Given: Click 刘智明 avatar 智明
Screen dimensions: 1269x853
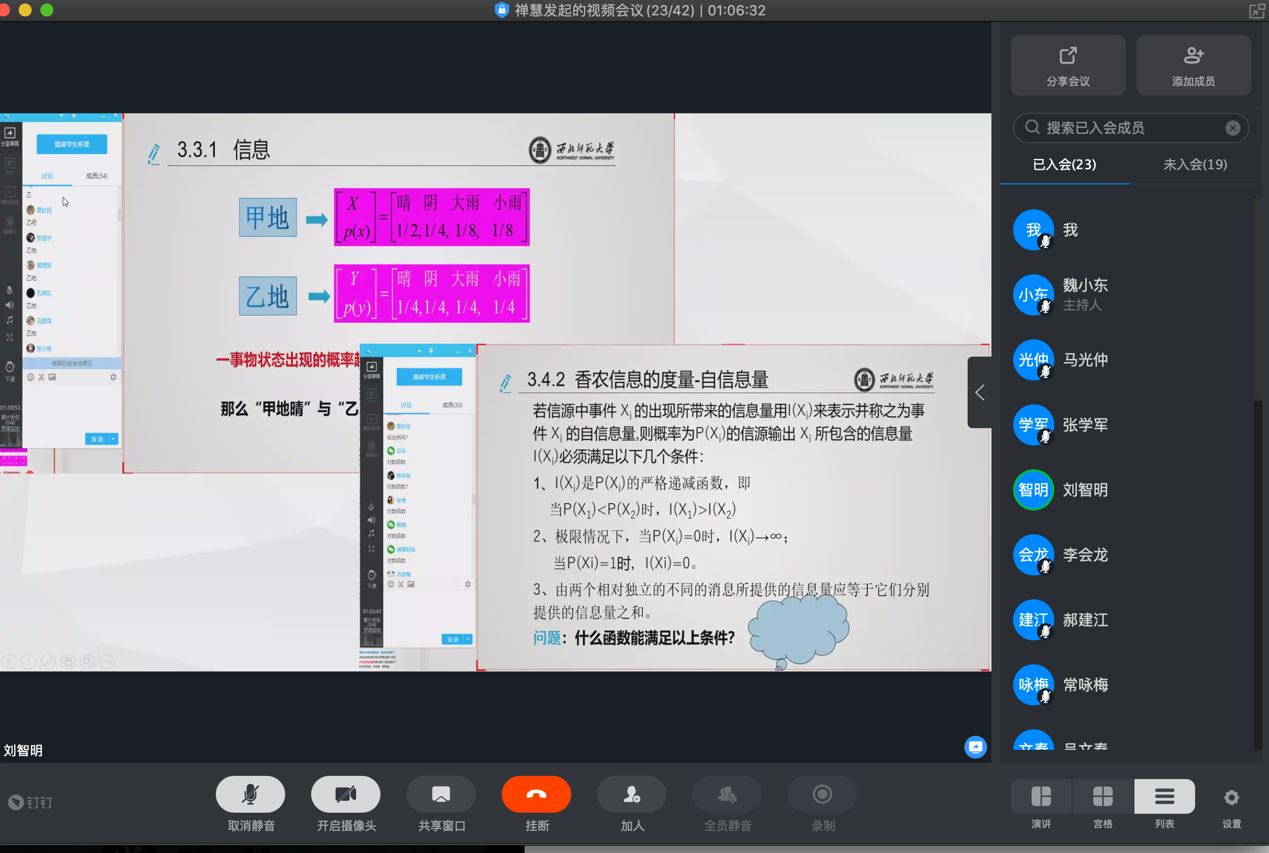Looking at the screenshot, I should coord(1033,490).
